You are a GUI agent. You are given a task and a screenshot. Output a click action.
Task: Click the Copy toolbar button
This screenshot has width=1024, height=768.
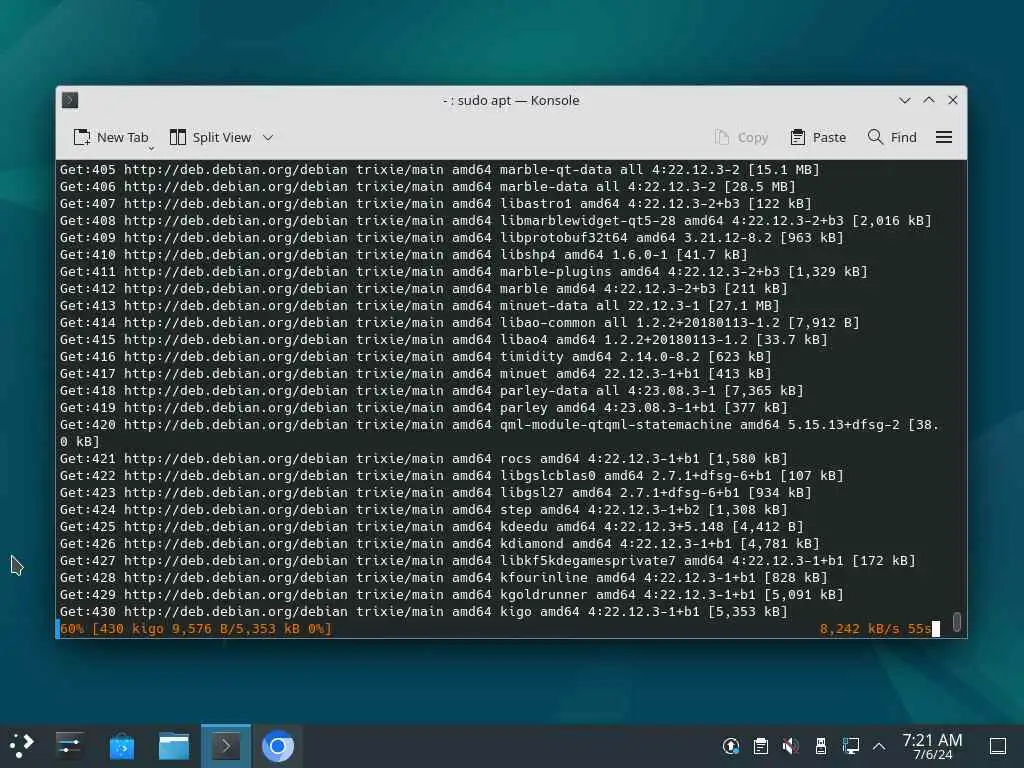[x=741, y=137]
